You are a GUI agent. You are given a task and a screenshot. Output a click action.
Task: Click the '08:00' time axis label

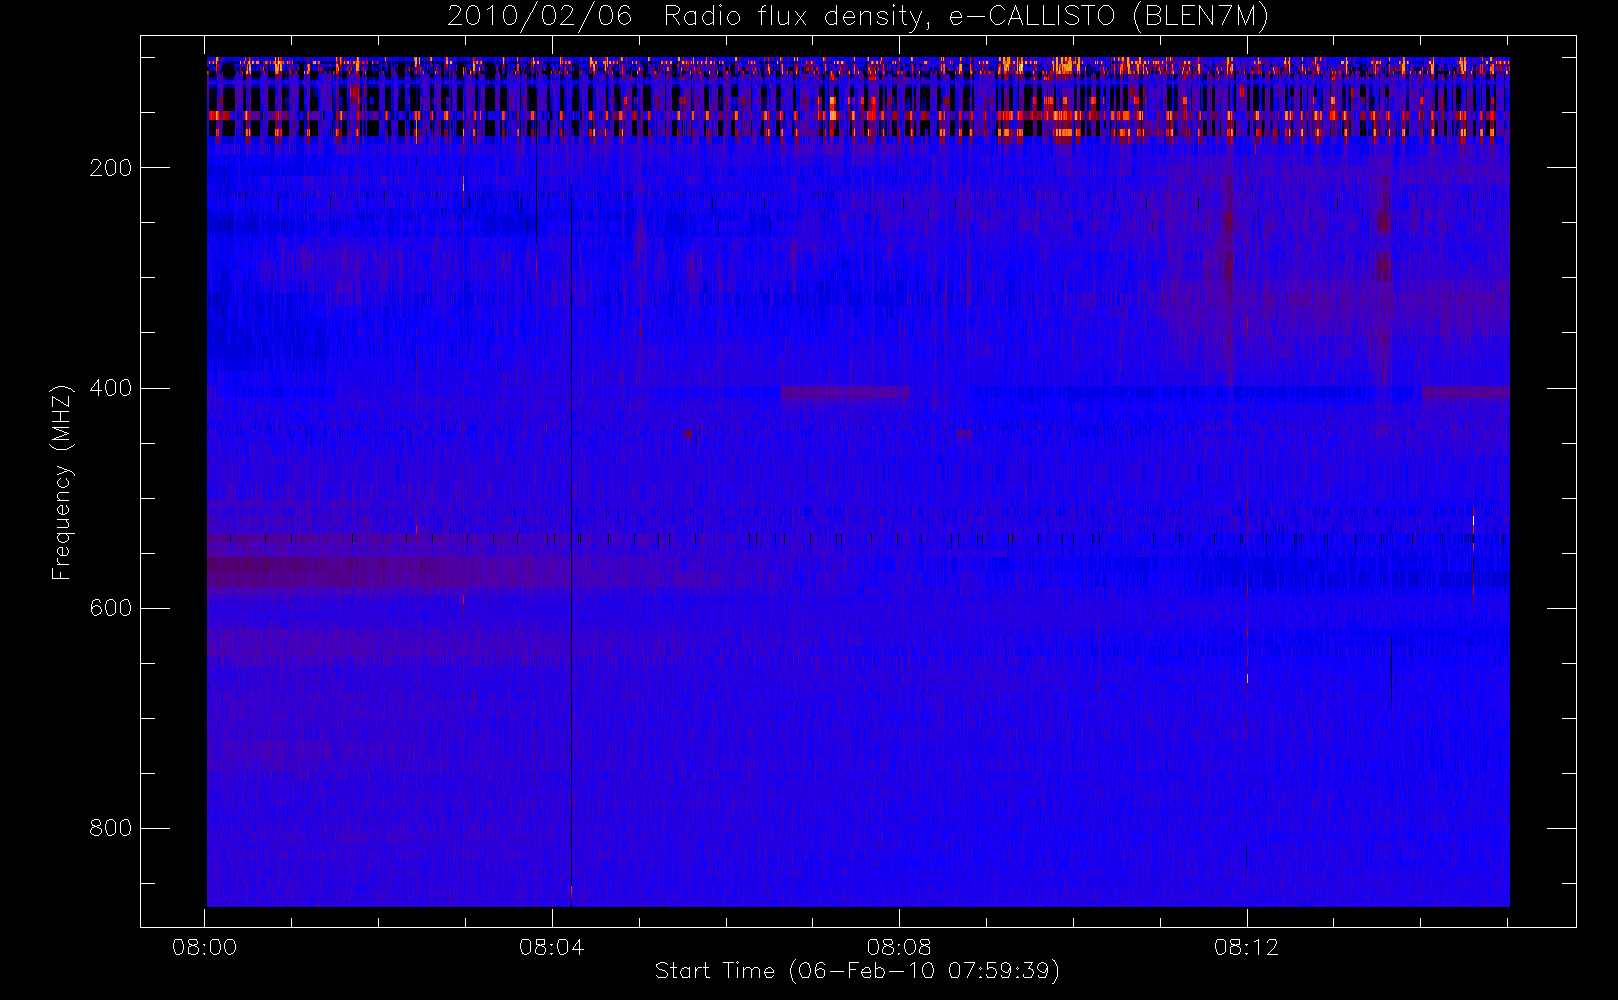coord(204,947)
